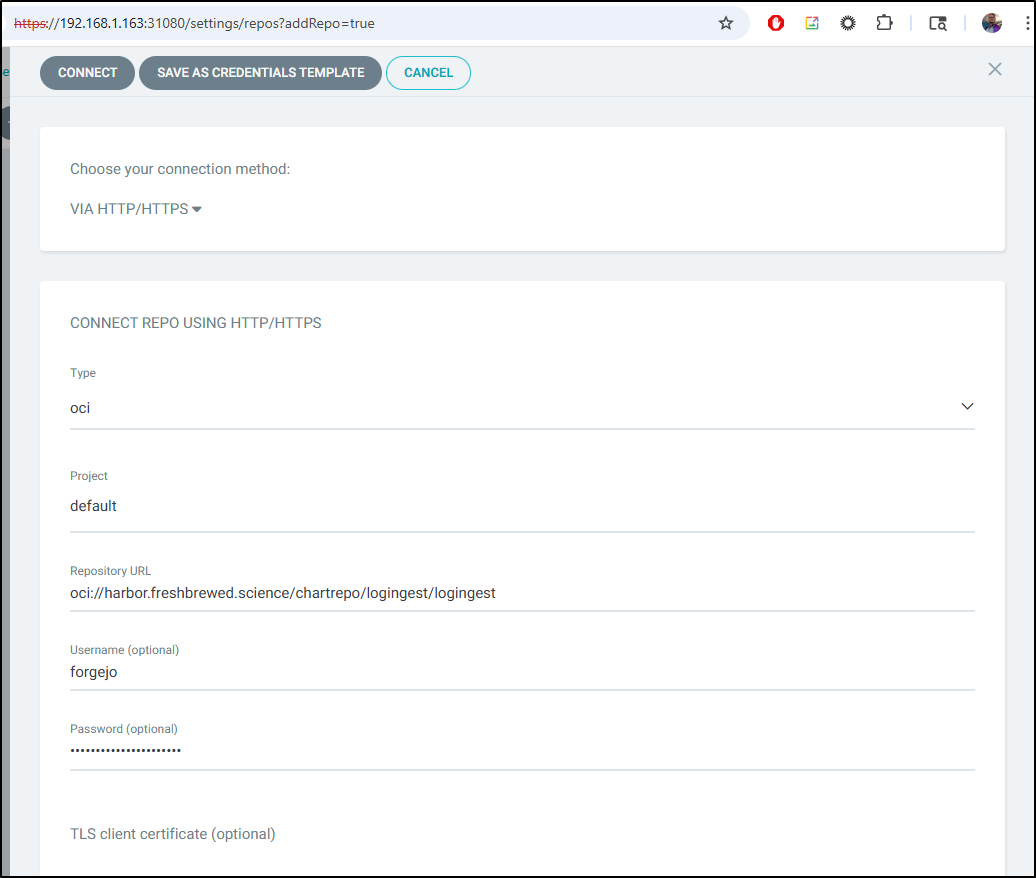
Task: Bookmark this page with the star icon
Action: 726,23
